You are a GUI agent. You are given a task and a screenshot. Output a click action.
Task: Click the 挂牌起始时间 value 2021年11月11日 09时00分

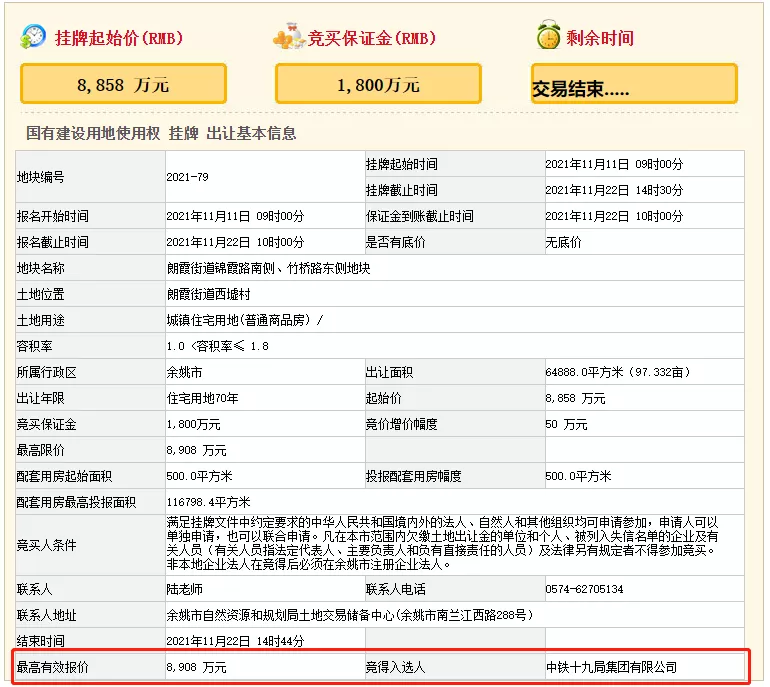pos(614,164)
